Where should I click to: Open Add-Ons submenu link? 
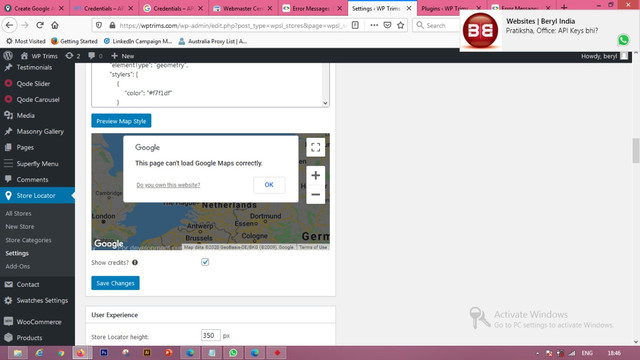(18, 266)
